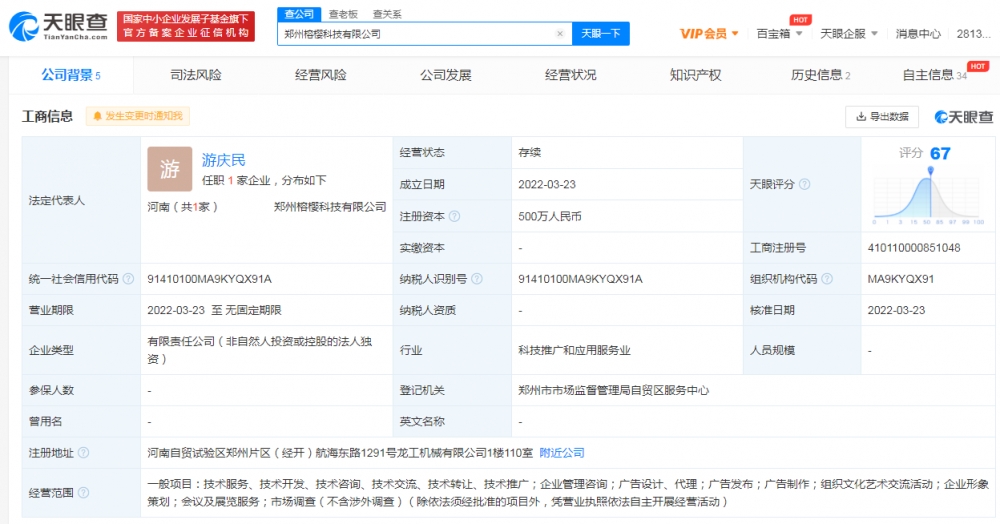Click the 天眼一下 search button

point(601,34)
